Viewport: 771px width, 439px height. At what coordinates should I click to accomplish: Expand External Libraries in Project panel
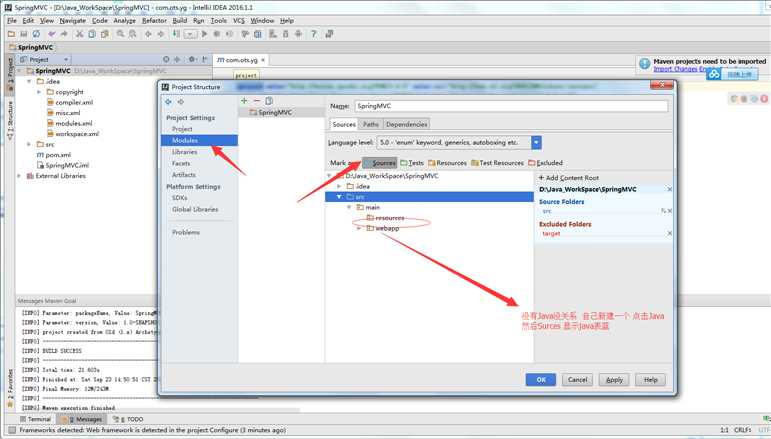coord(19,176)
